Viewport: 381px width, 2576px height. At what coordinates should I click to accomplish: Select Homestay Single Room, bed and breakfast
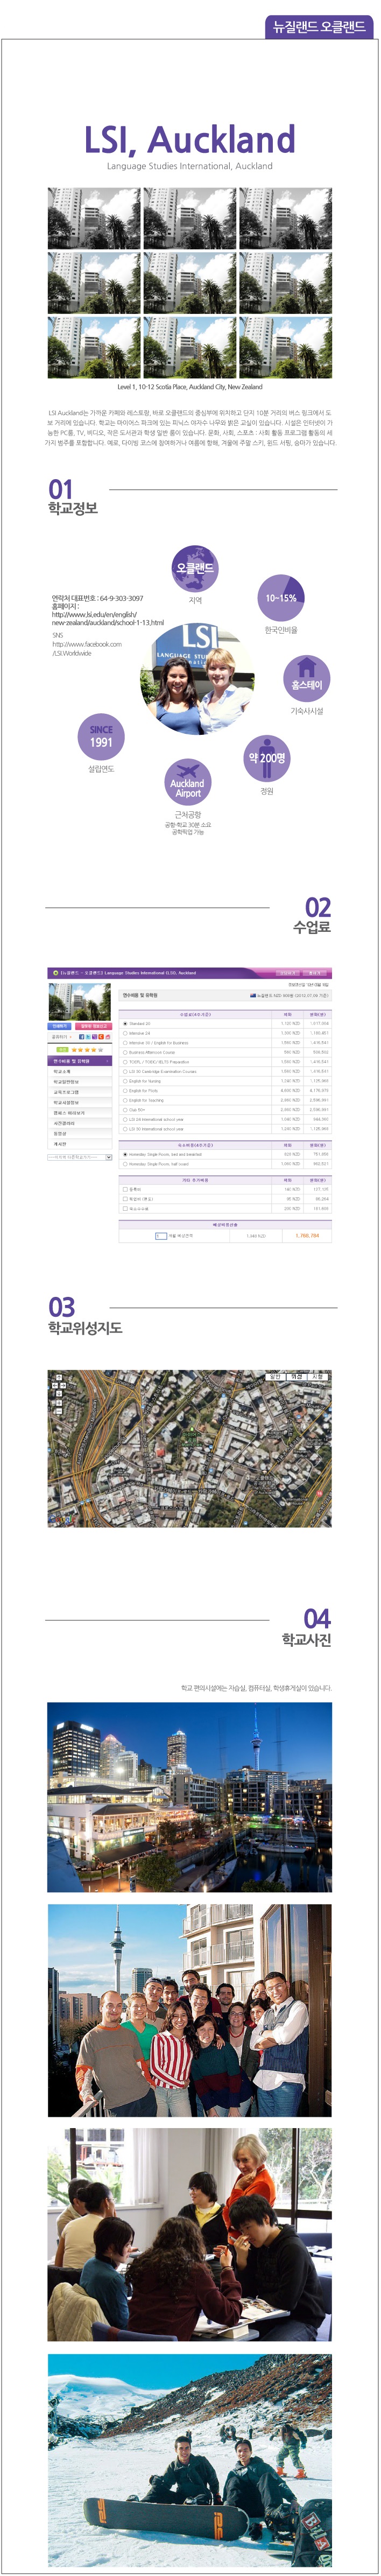click(125, 1154)
